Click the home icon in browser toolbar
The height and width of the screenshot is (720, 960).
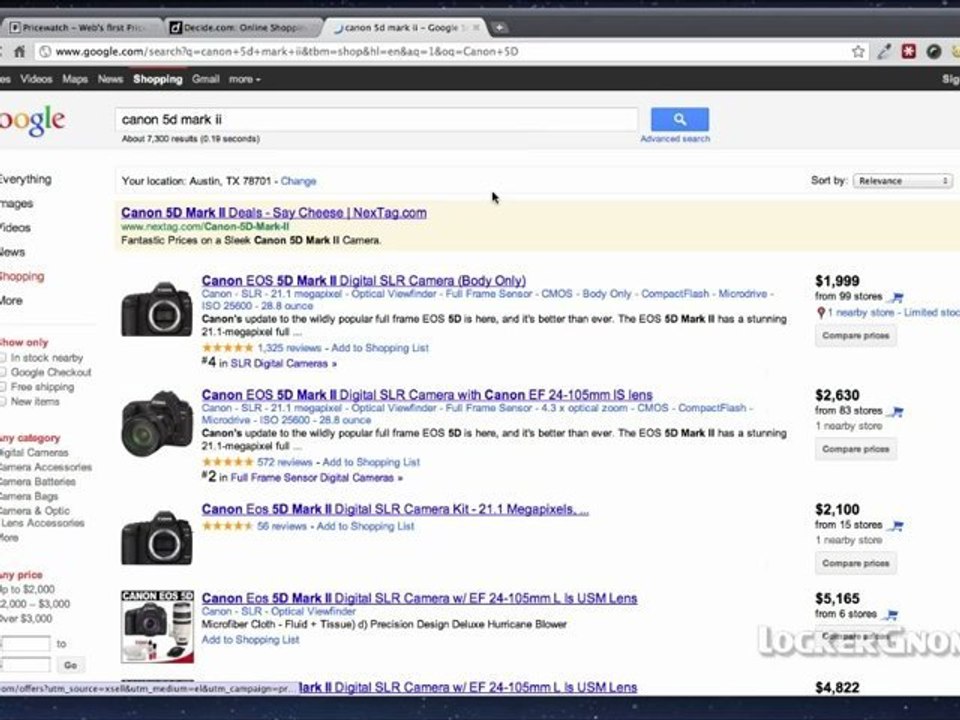pyautogui.click(x=20, y=52)
